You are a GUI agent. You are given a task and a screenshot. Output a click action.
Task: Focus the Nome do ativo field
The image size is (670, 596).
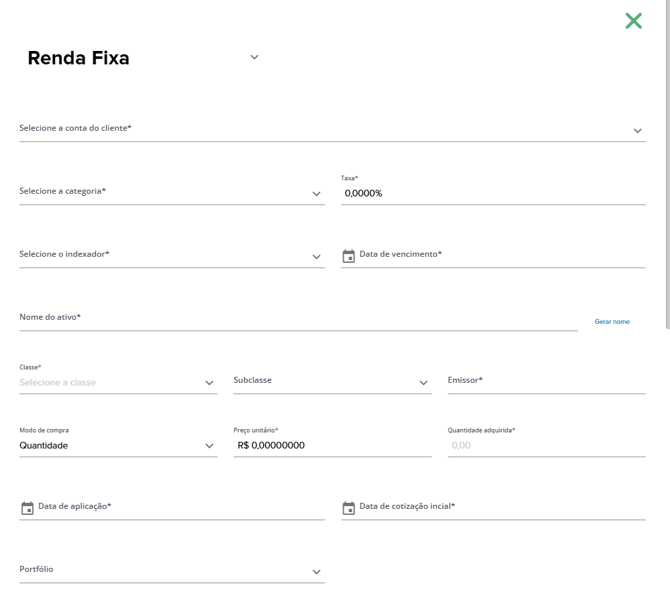(x=298, y=318)
